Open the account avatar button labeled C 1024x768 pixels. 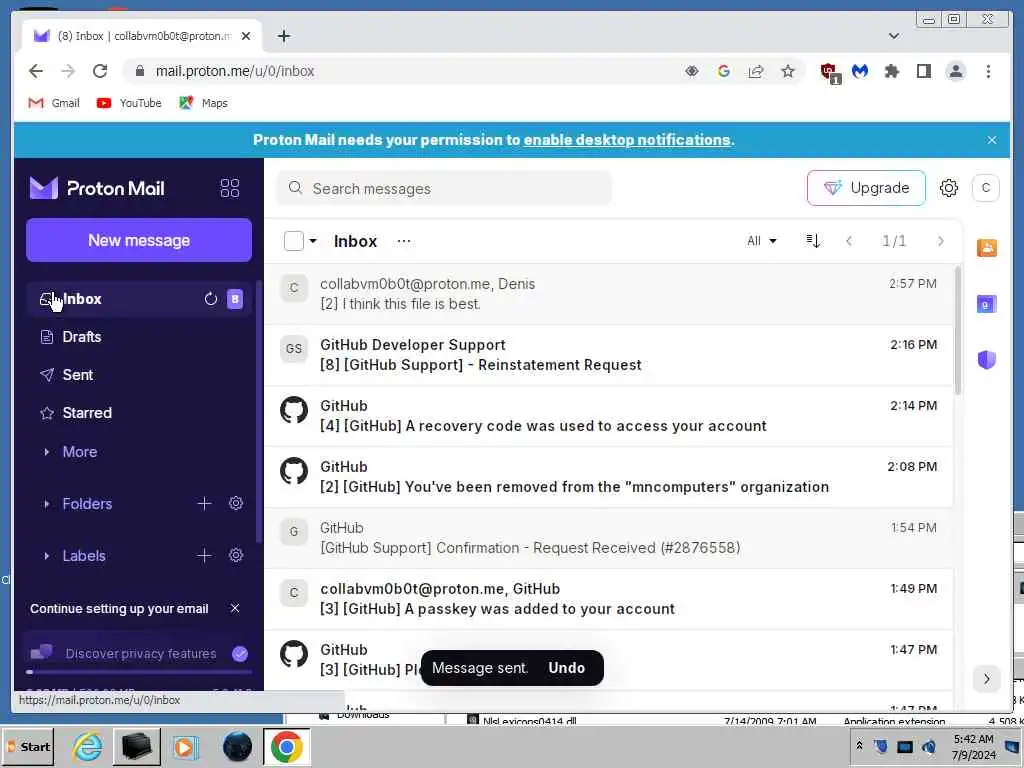[x=985, y=188]
